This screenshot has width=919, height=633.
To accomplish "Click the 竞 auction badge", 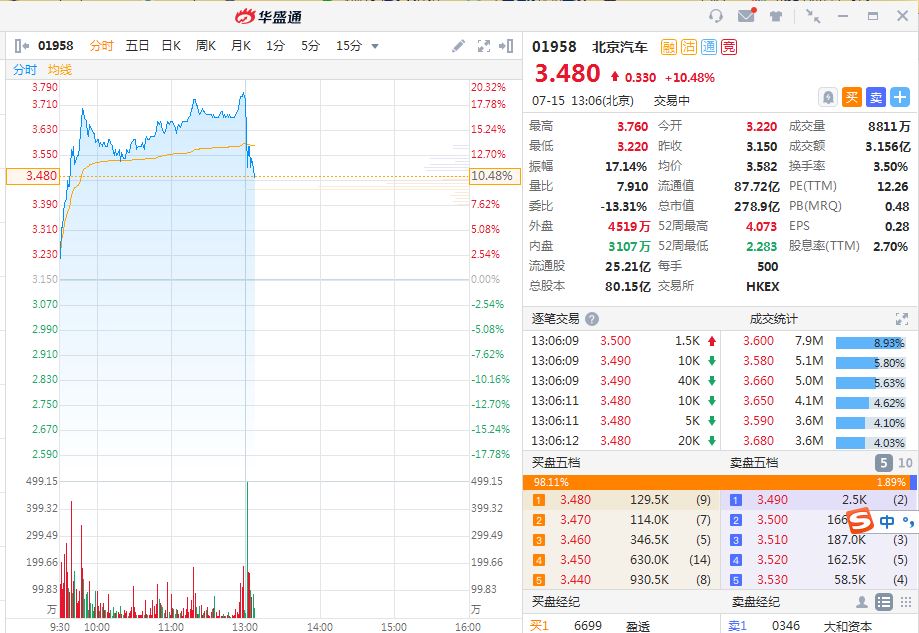I will 729,47.
